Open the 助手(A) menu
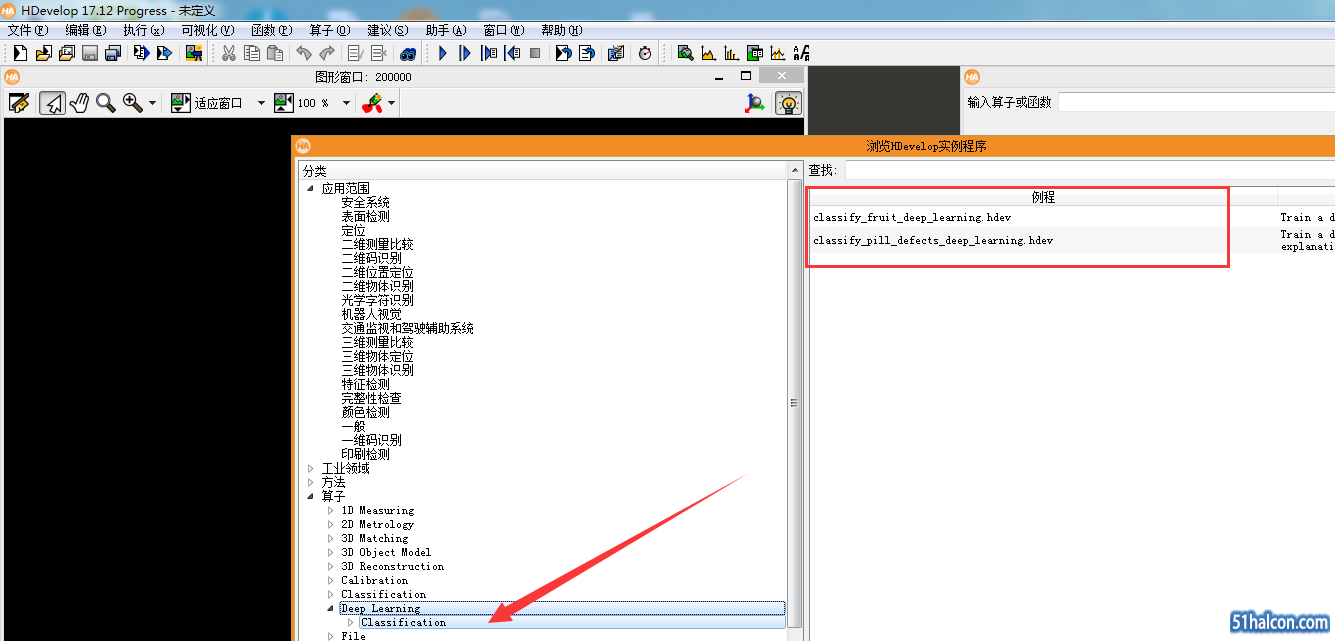 pos(446,30)
